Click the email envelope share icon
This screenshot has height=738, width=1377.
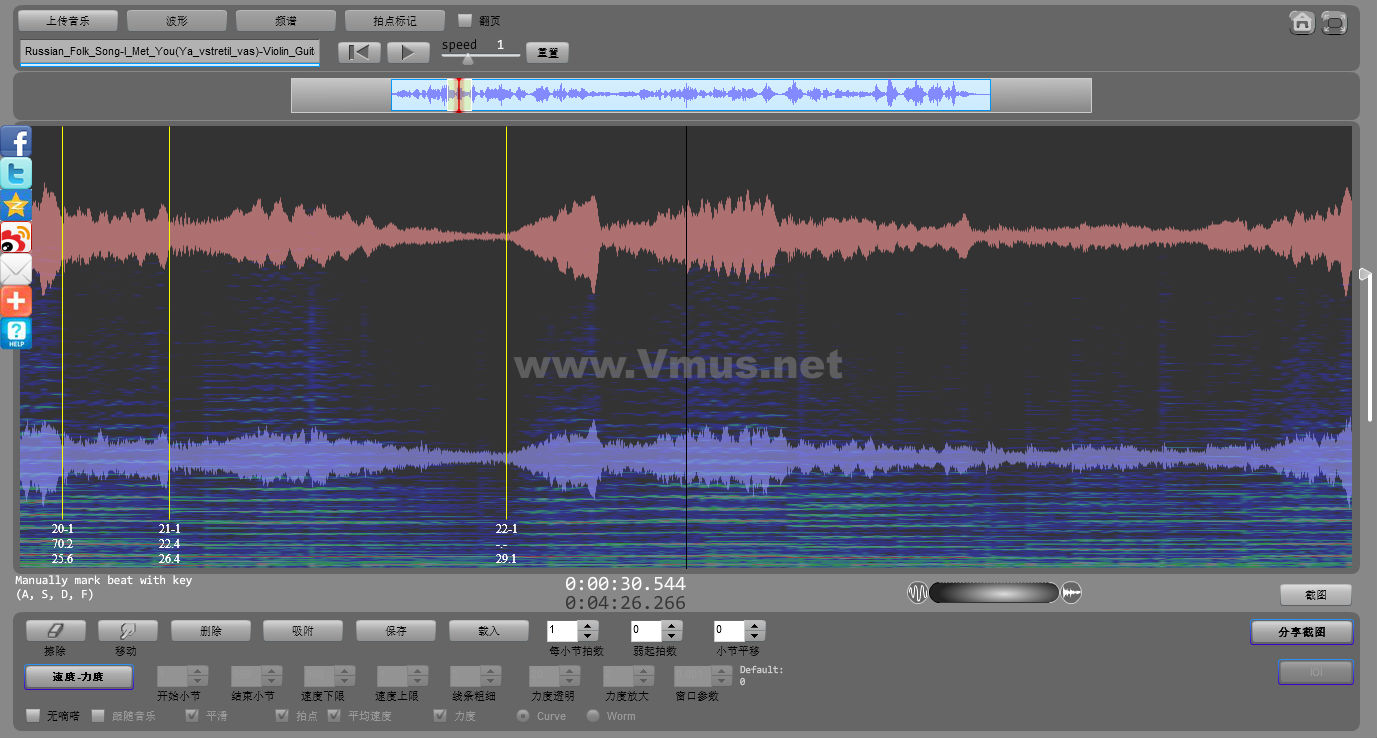16,269
